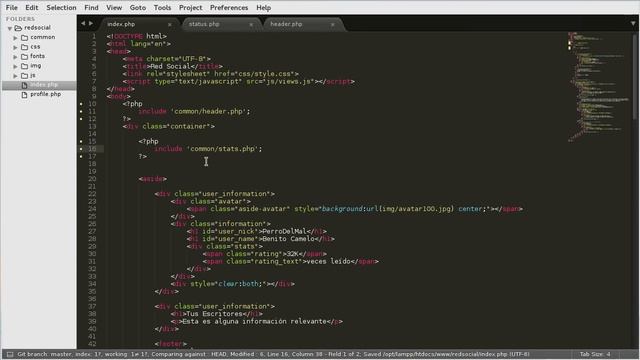Screen dimensions: 640x360
Task: Click the minimap code overview
Action: click(x=598, y=87)
